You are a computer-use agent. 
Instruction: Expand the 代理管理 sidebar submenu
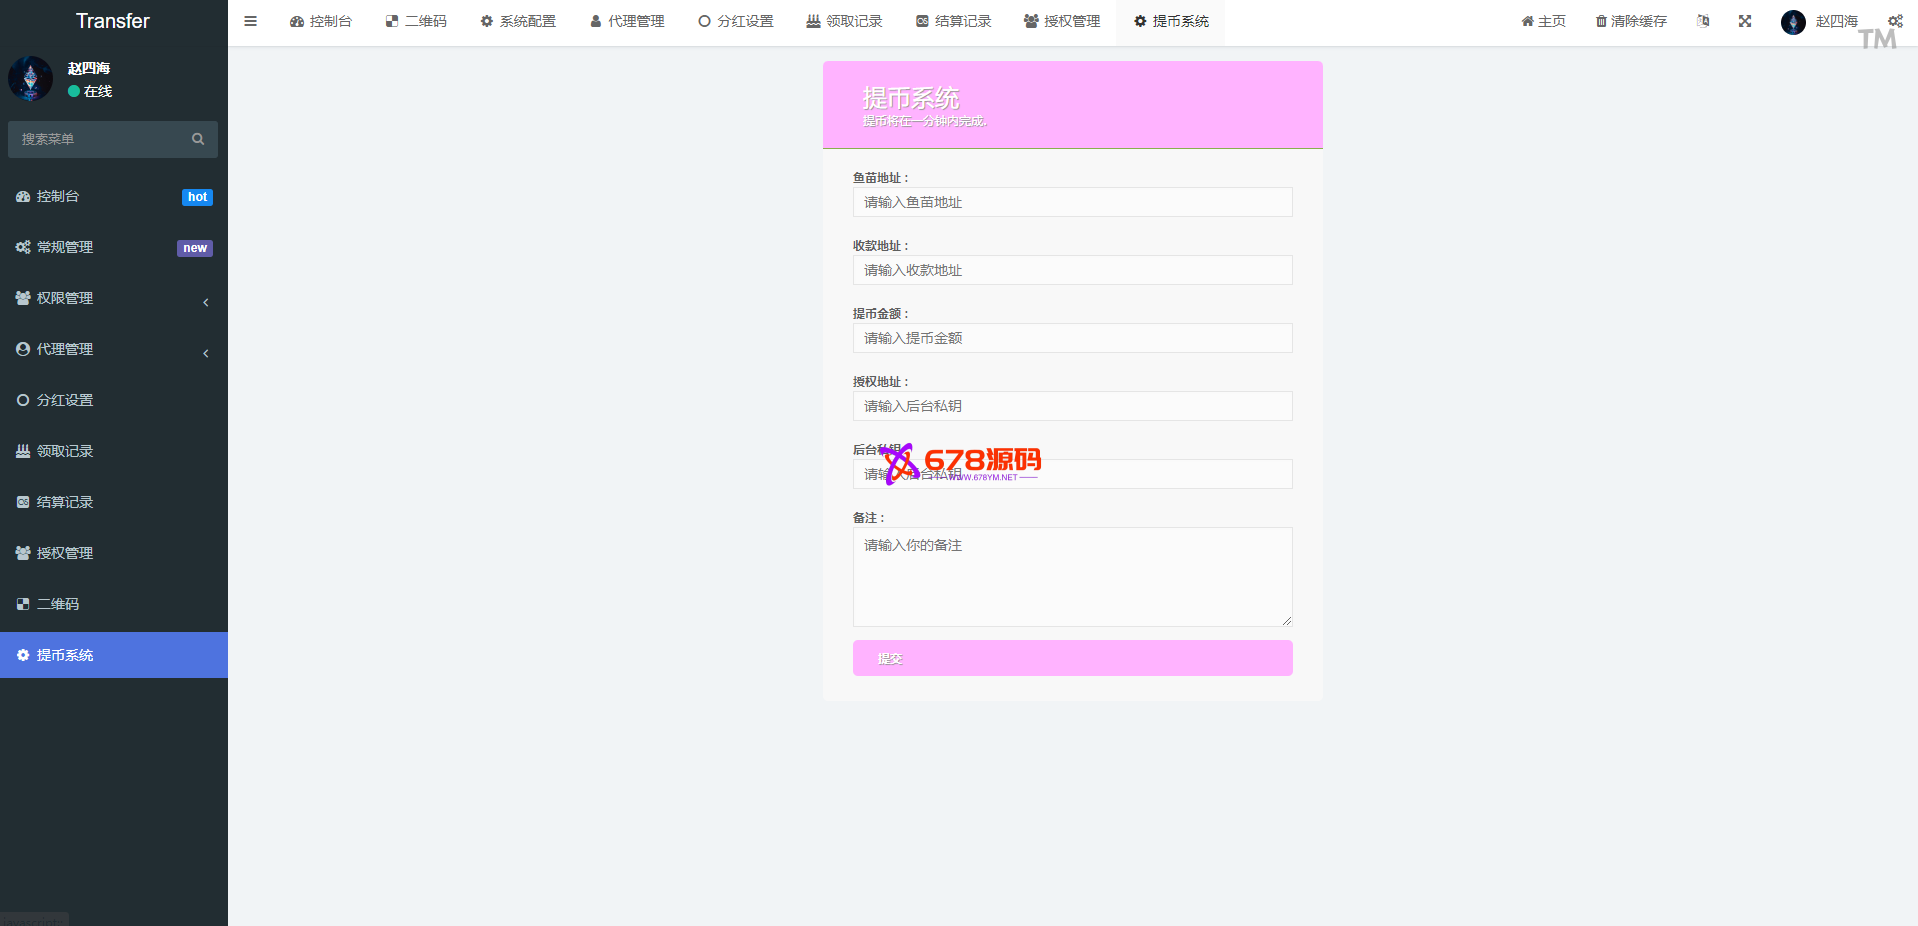tap(113, 349)
